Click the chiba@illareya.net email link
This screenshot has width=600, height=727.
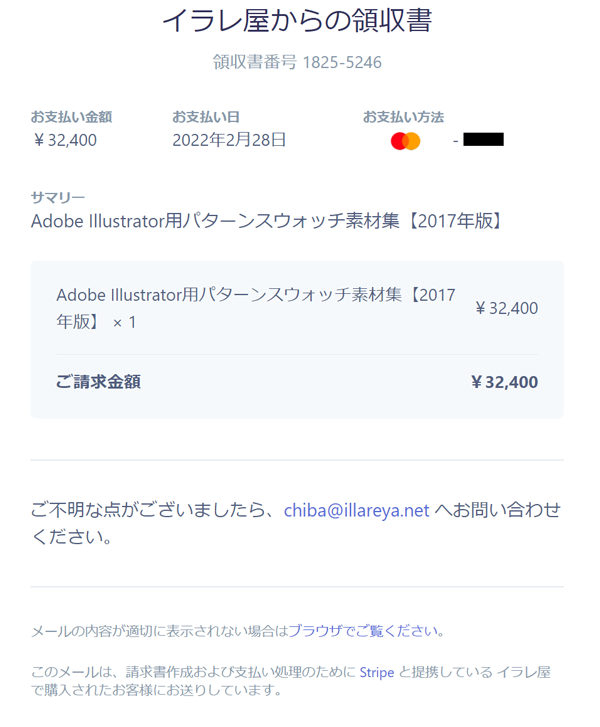pyautogui.click(x=356, y=510)
